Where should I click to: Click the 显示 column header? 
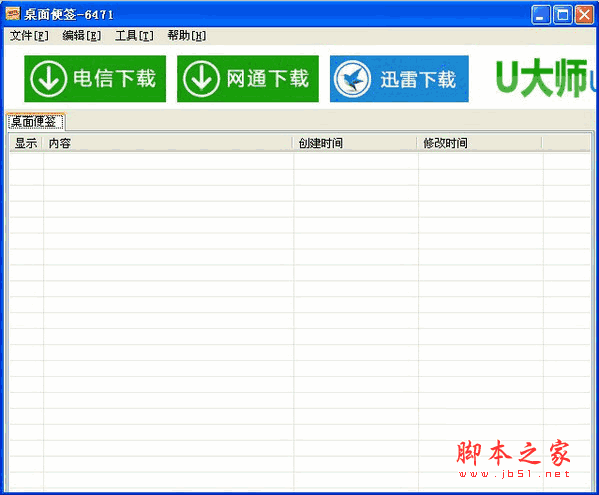pyautogui.click(x=26, y=143)
